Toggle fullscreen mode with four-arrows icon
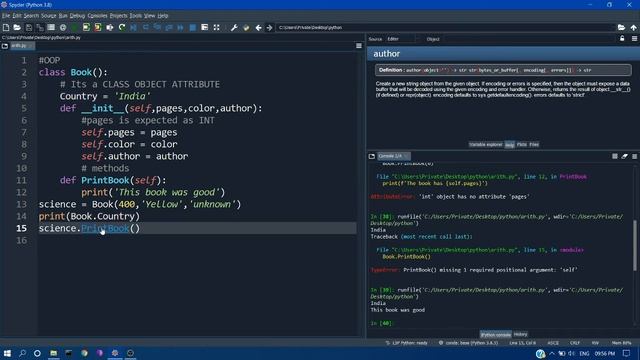640x360 pixels. 216,27
